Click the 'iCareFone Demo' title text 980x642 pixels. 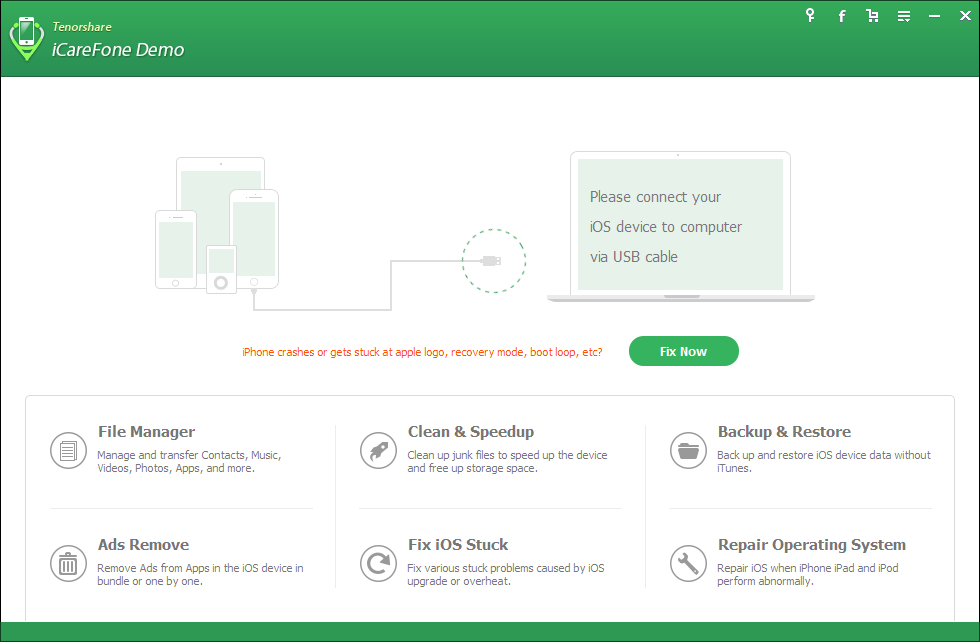click(x=118, y=50)
